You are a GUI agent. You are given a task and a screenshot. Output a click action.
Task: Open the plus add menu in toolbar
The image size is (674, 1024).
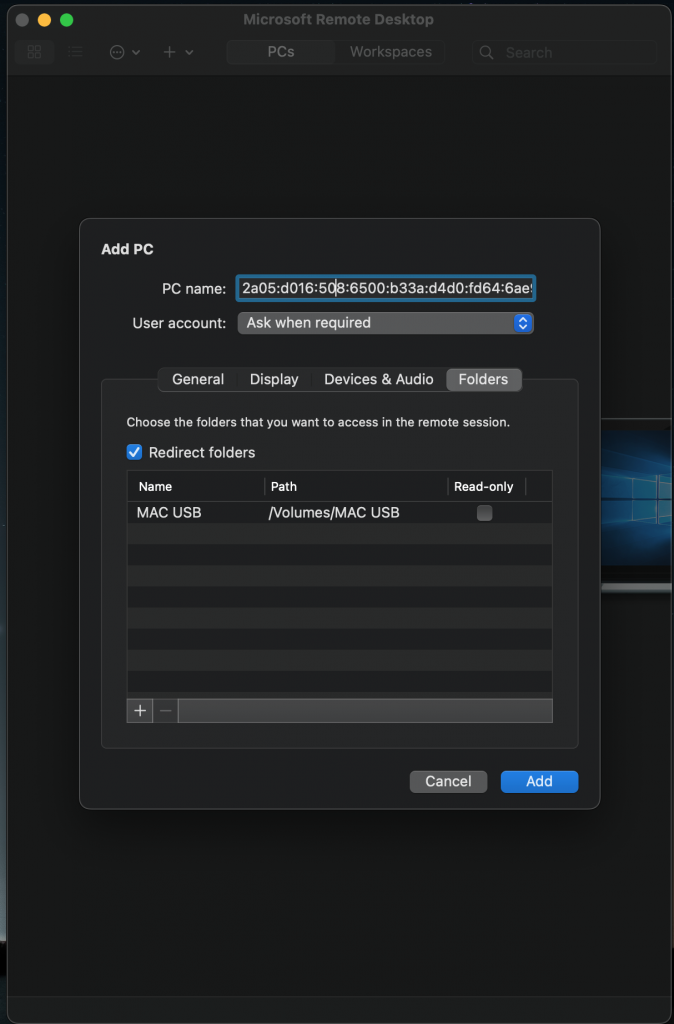point(178,52)
